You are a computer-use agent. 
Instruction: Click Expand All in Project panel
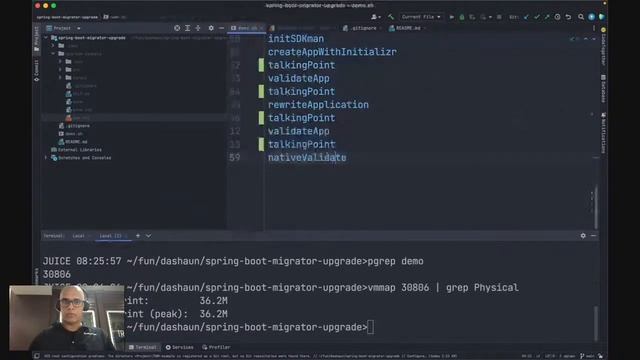187,28
